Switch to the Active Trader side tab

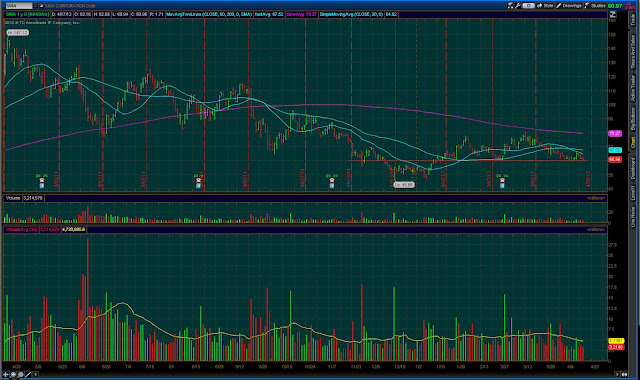click(x=633, y=88)
